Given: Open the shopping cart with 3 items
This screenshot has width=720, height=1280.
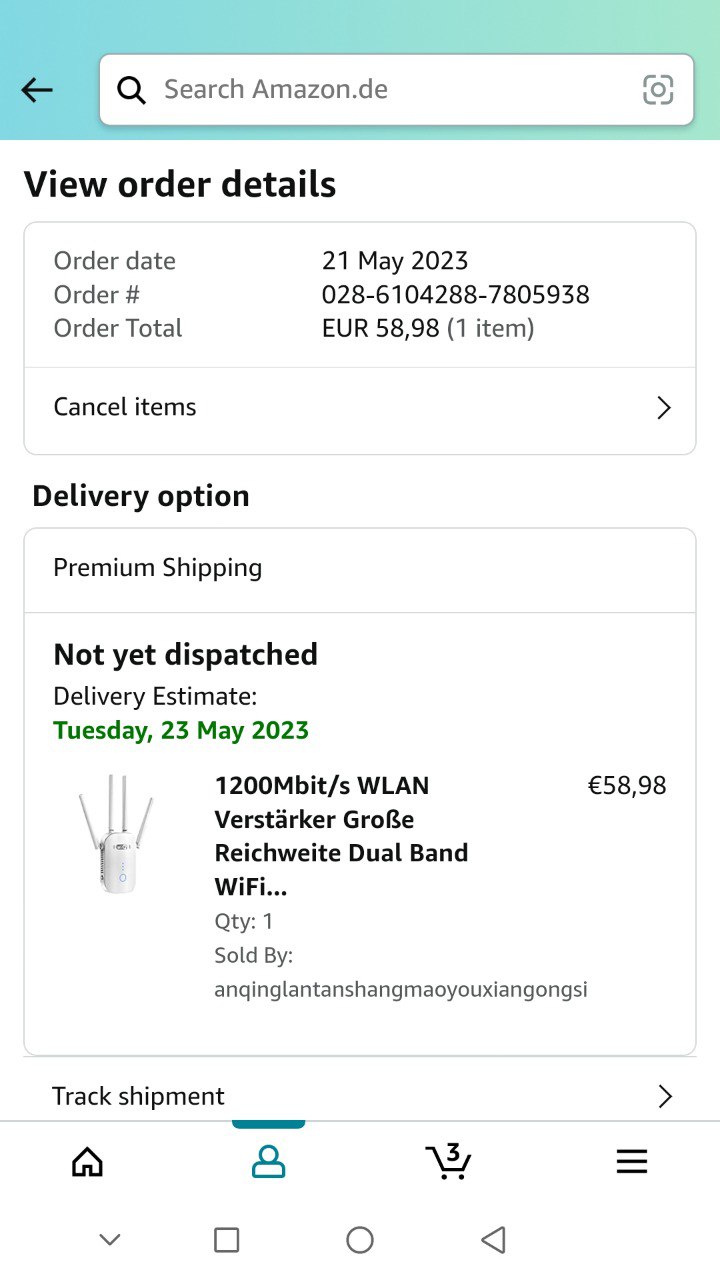Looking at the screenshot, I should [x=448, y=1161].
